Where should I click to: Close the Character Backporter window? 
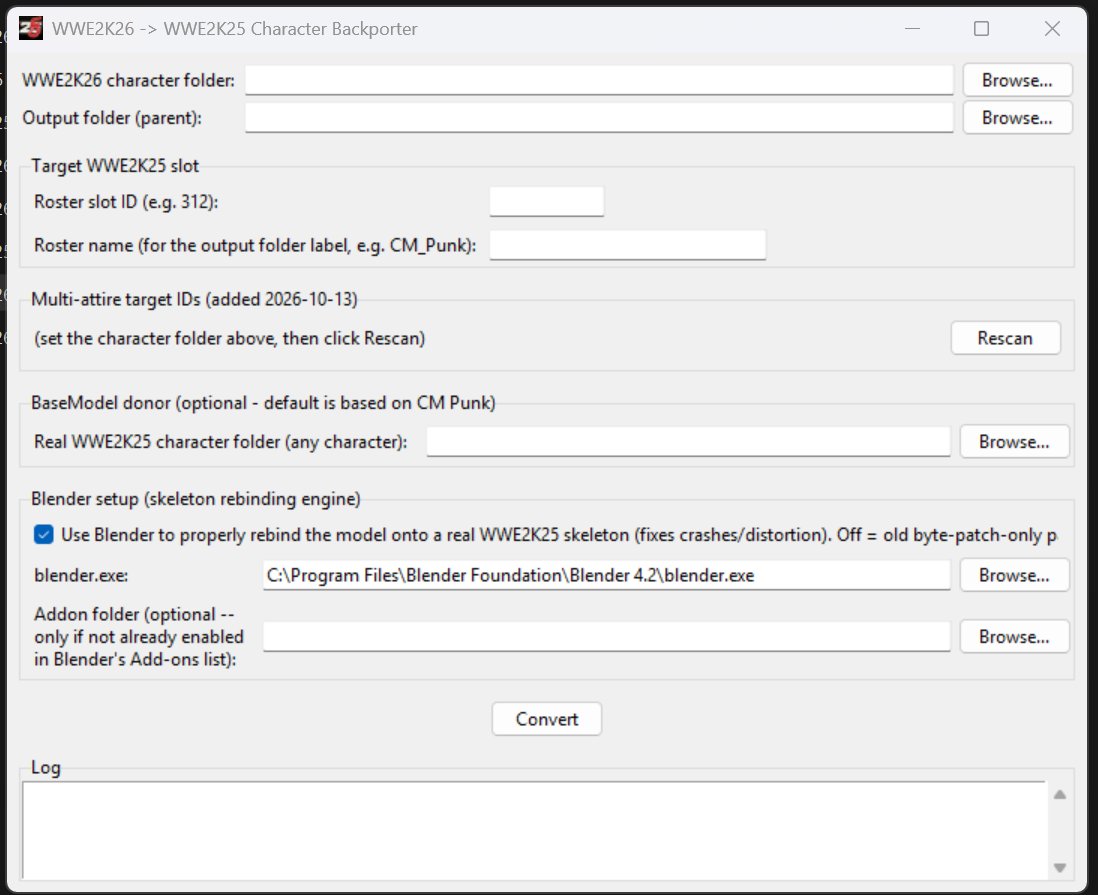click(x=1052, y=29)
